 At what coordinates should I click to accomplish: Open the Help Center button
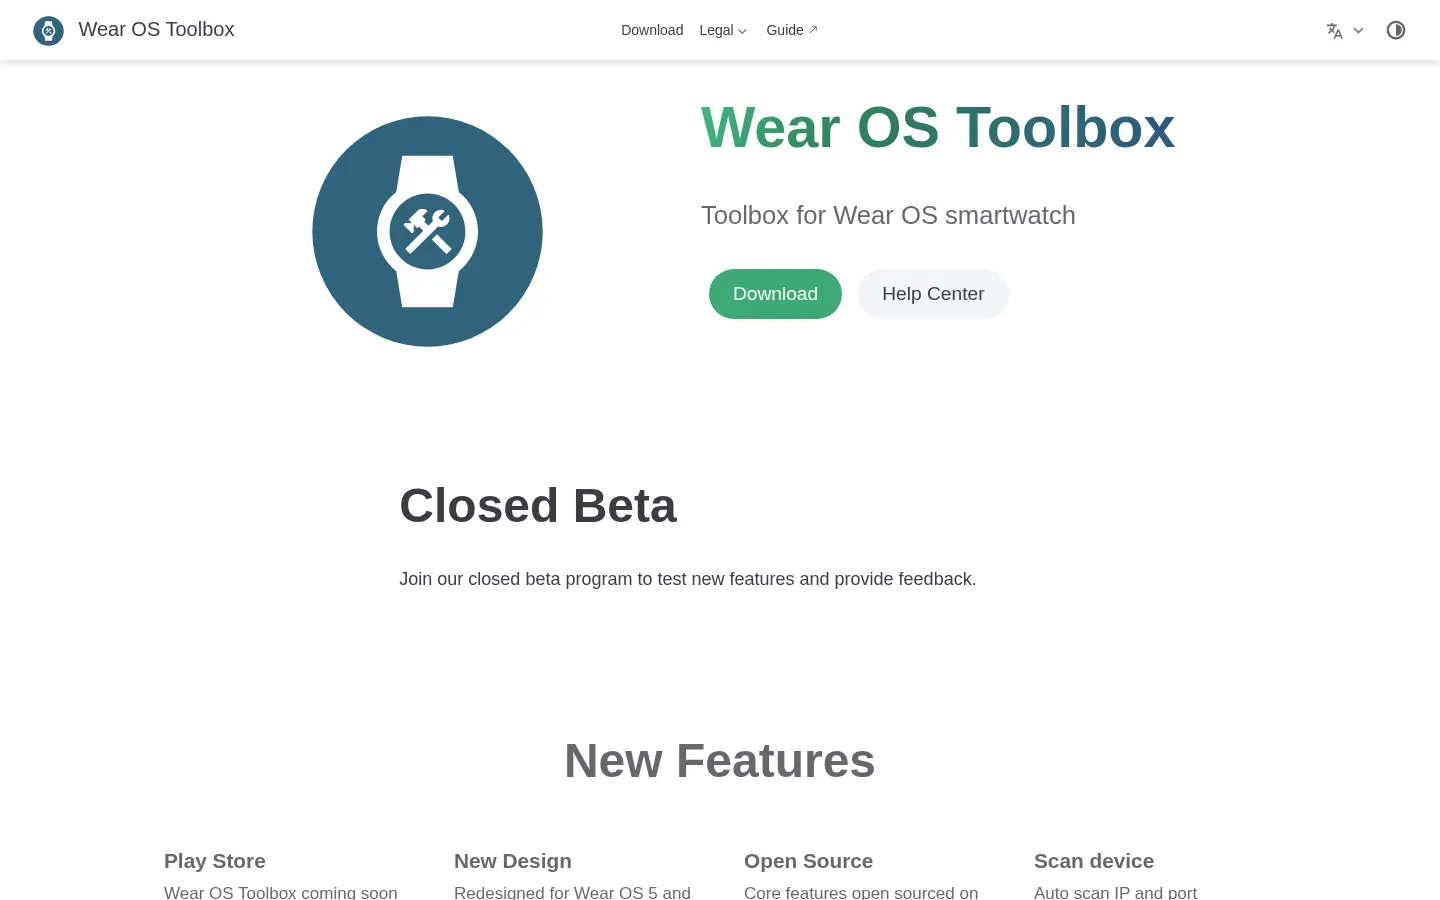pos(933,294)
